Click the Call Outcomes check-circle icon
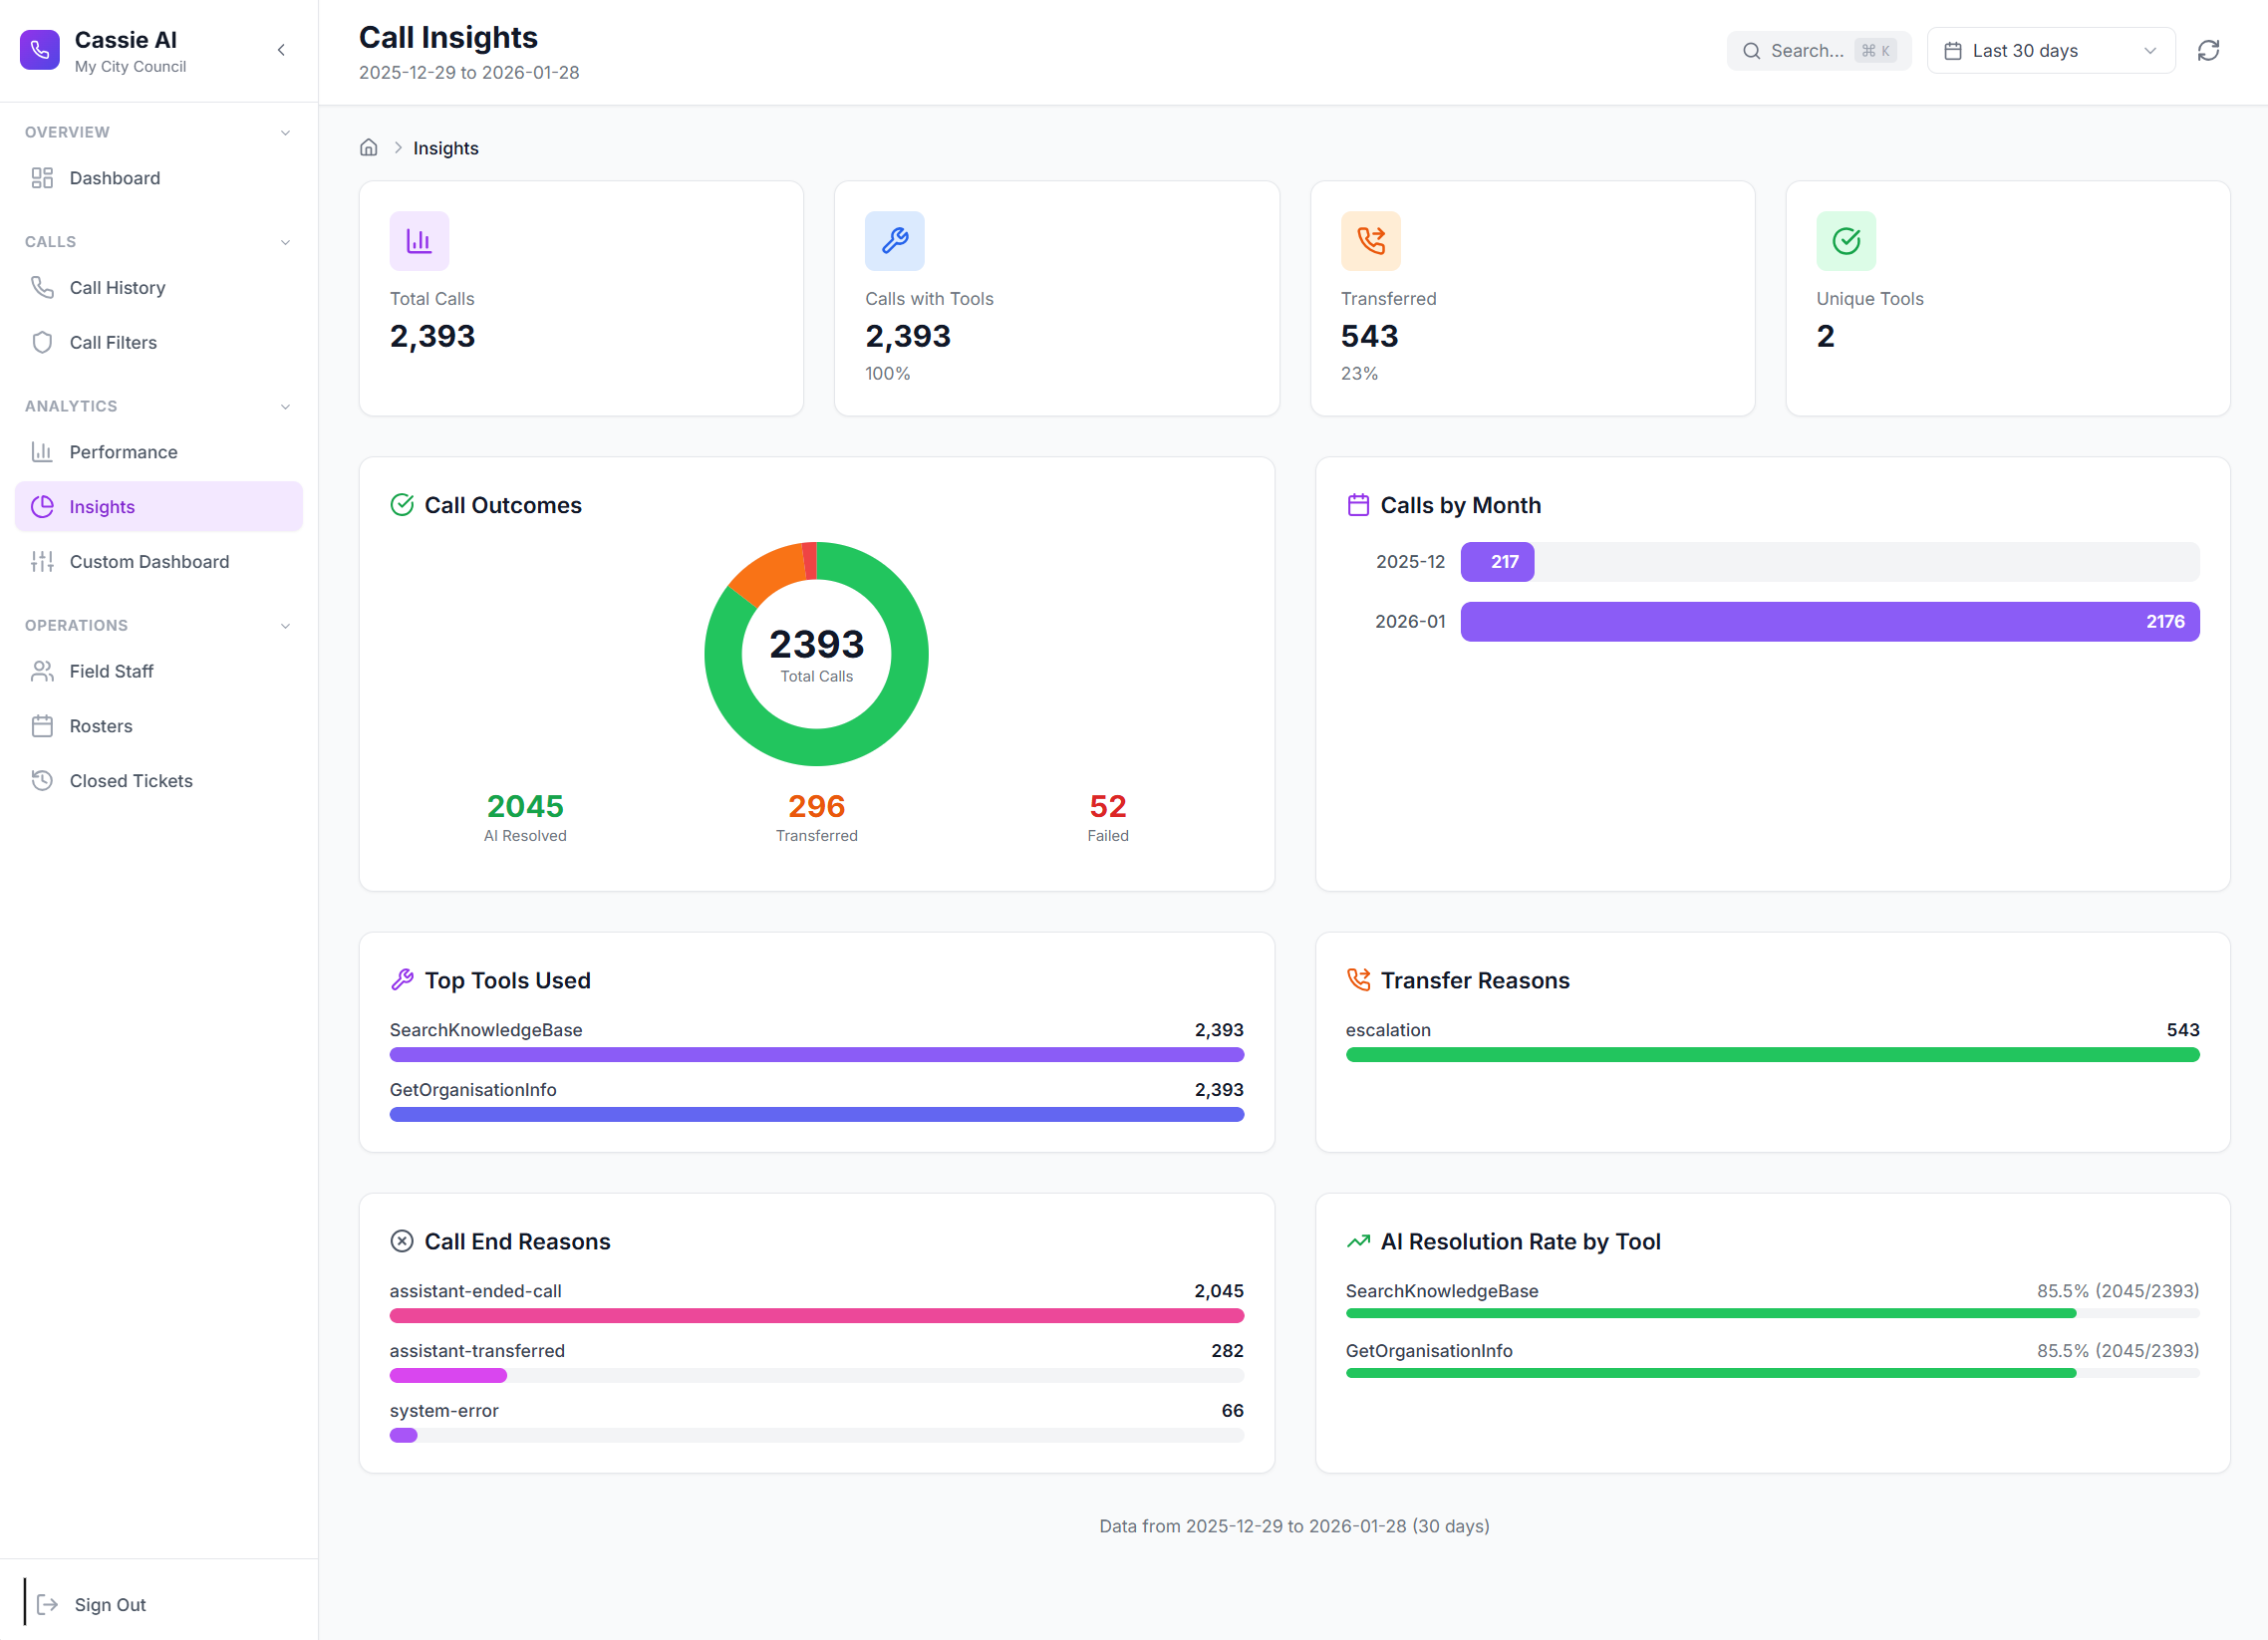 click(x=402, y=505)
